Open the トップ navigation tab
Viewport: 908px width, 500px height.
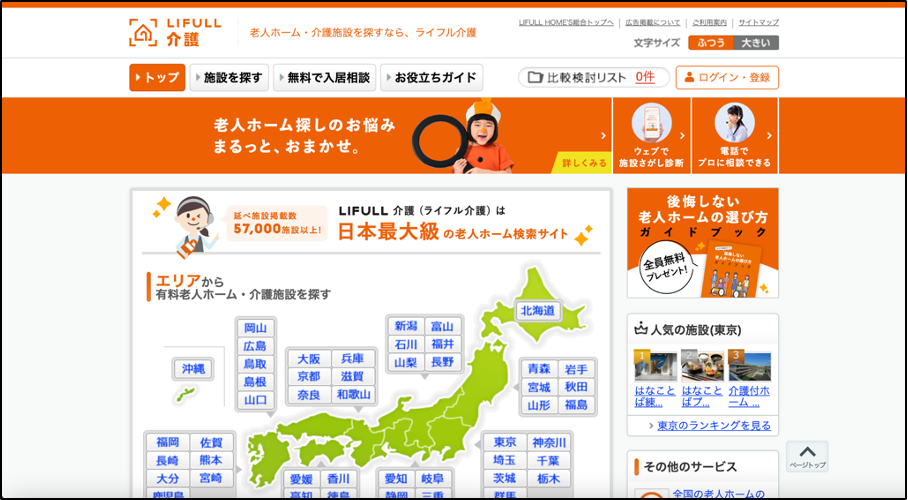click(157, 78)
